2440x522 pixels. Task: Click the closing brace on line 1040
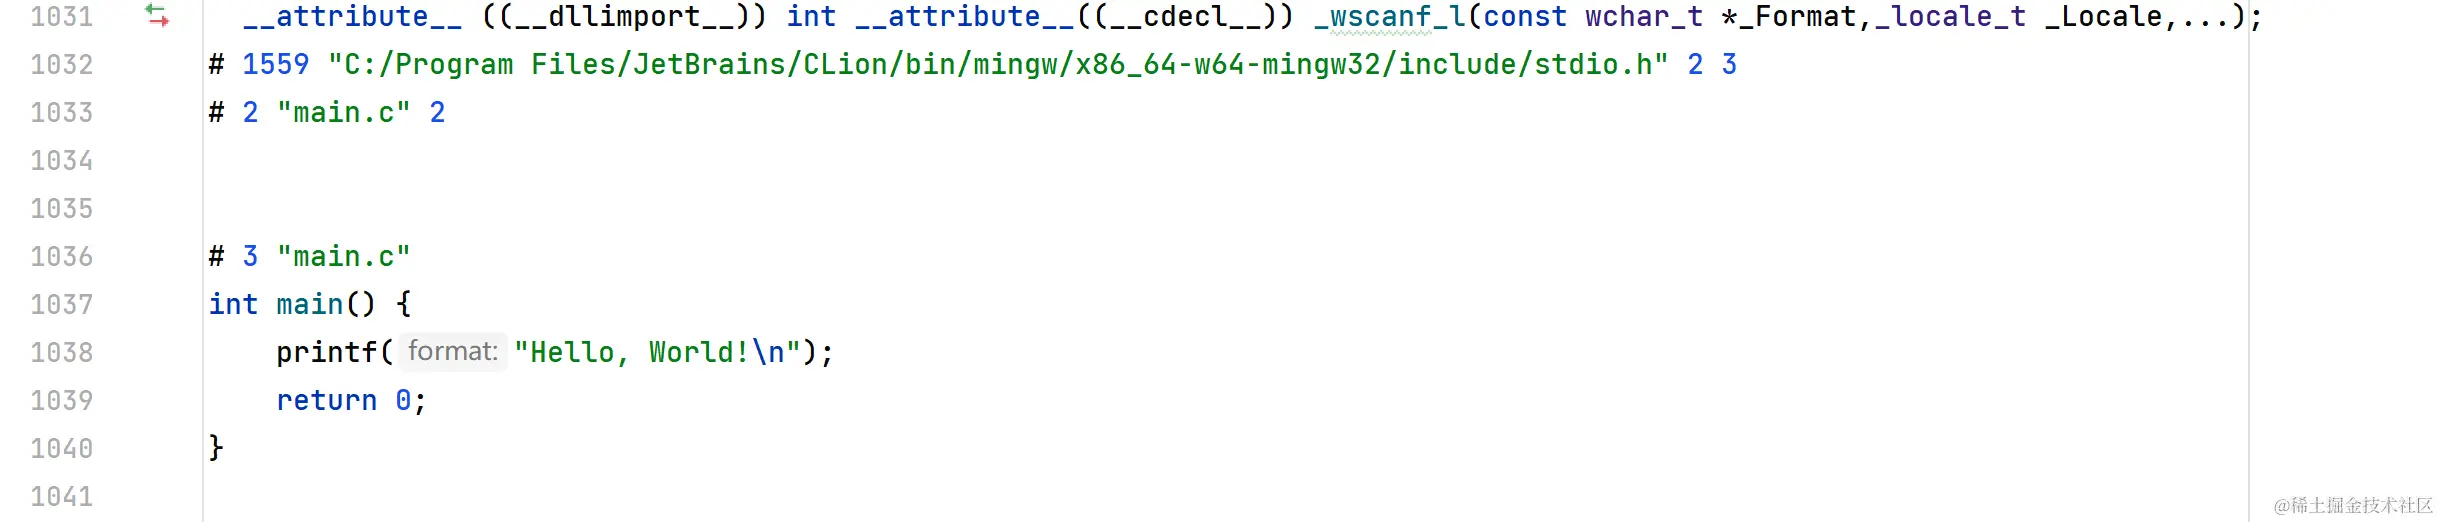[216, 447]
